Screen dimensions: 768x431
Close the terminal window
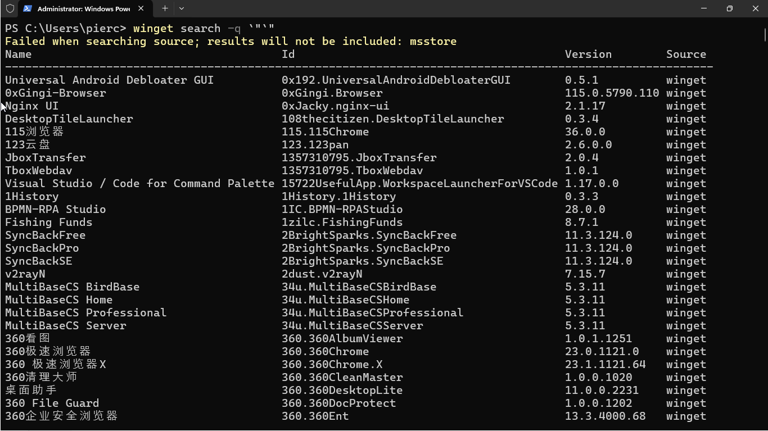[755, 8]
